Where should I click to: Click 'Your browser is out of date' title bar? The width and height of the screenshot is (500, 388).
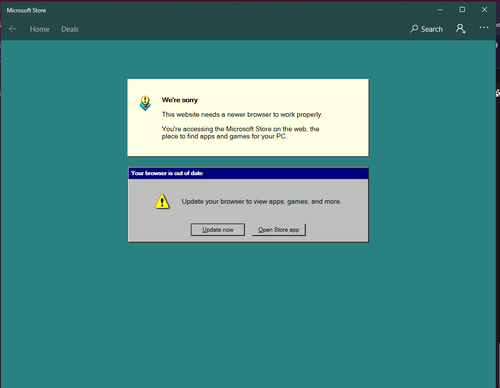248,173
